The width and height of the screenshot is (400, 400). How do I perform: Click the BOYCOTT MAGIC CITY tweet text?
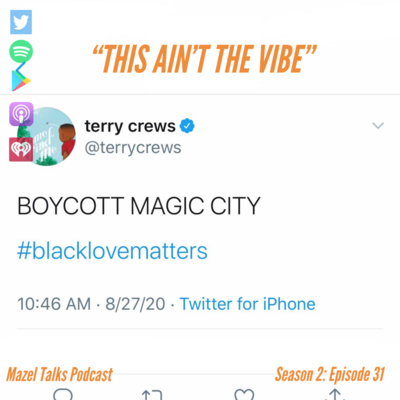[x=139, y=206]
